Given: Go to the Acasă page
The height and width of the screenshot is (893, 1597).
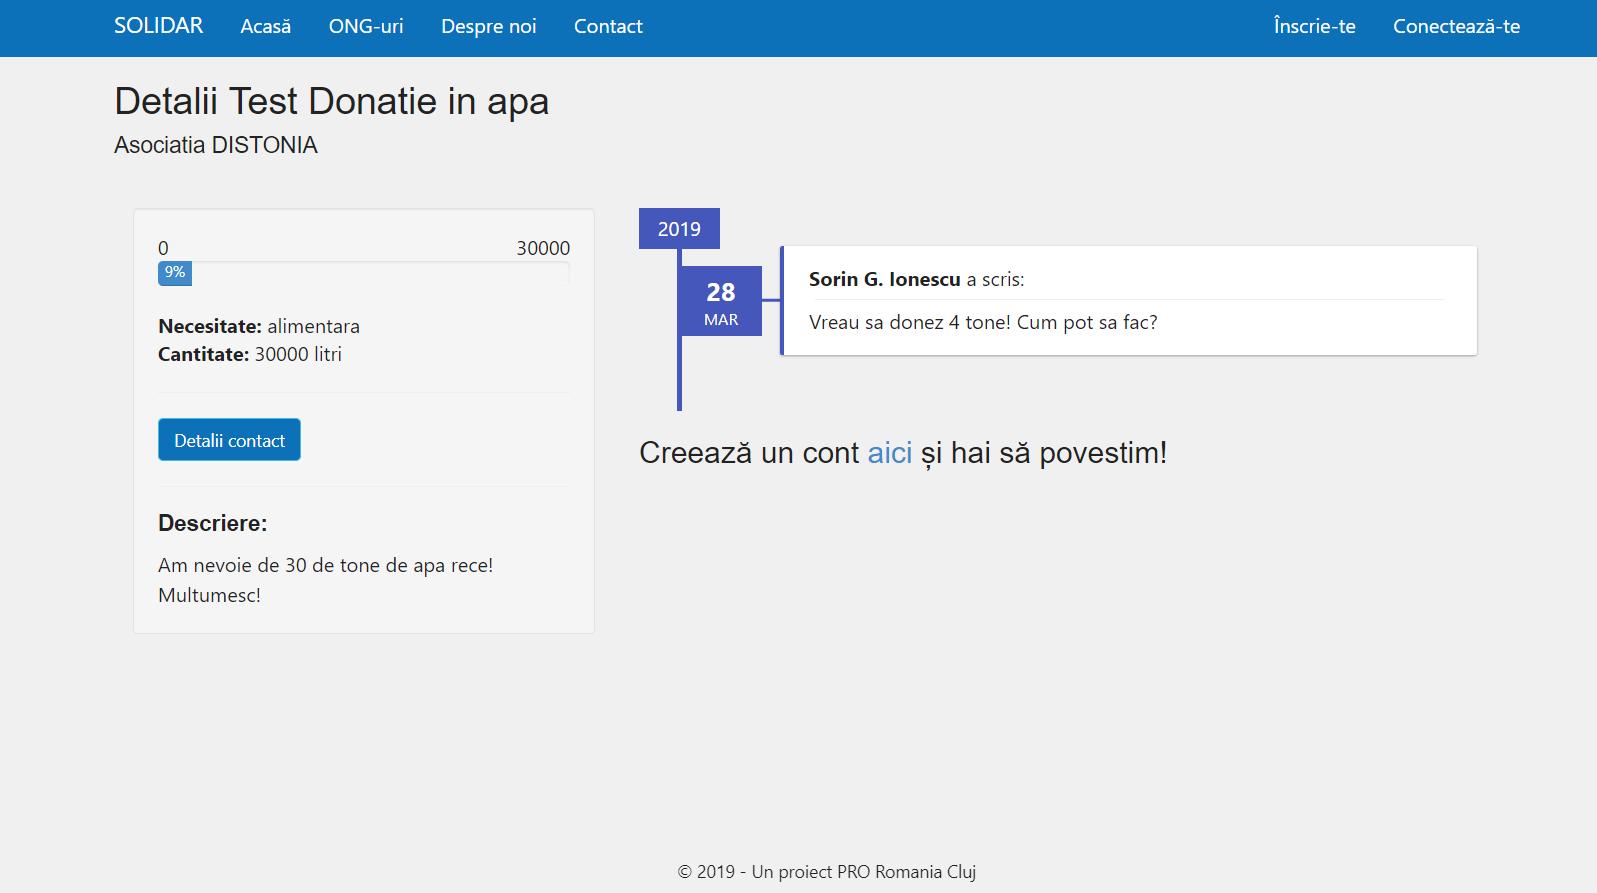Looking at the screenshot, I should tap(265, 27).
